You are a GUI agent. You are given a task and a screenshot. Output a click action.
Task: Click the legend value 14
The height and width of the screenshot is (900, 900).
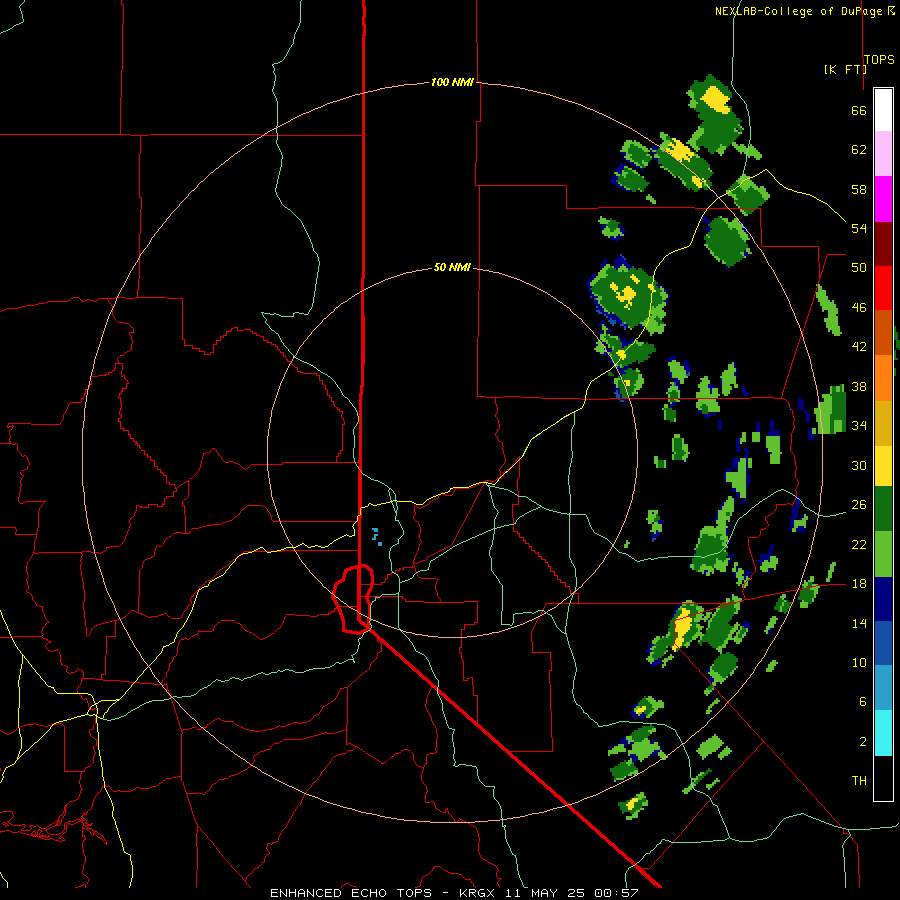(859, 623)
